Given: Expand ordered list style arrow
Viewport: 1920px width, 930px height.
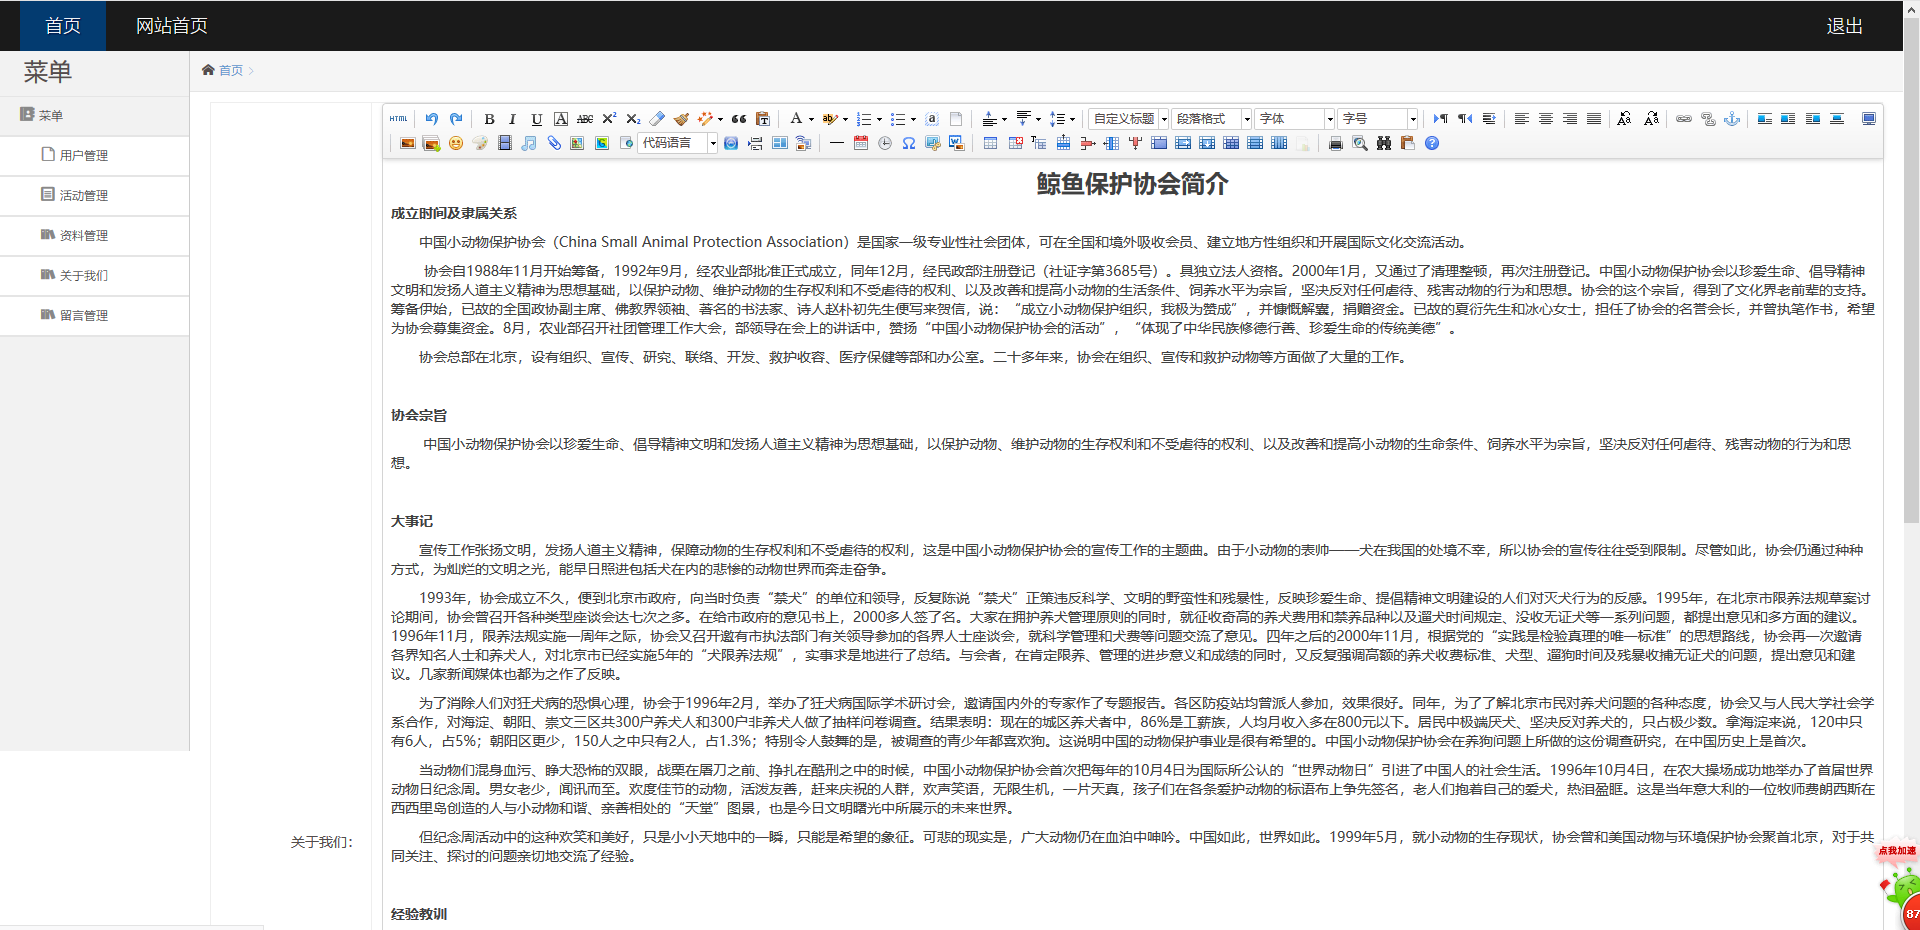Looking at the screenshot, I should 880,119.
